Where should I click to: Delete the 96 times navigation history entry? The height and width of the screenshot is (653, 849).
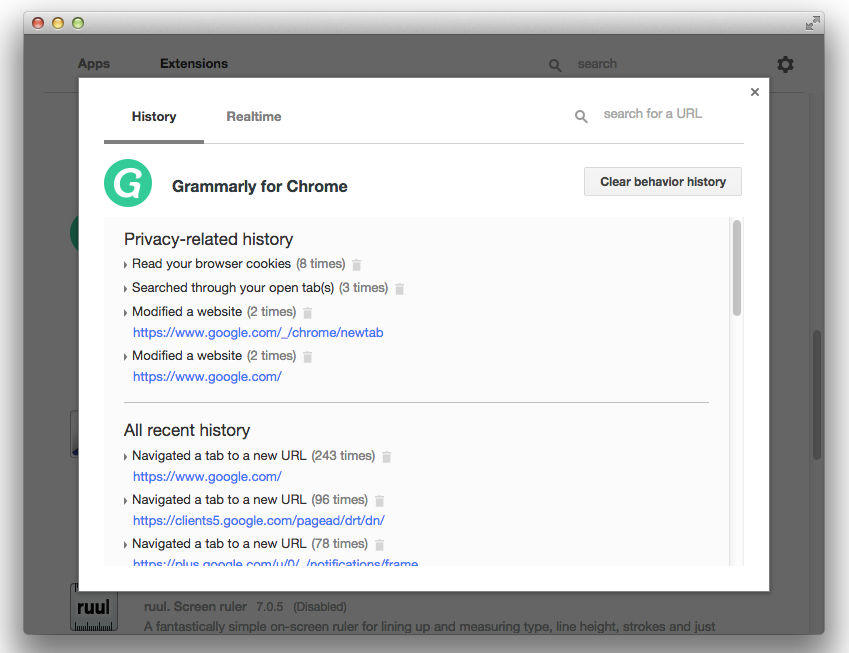379,500
